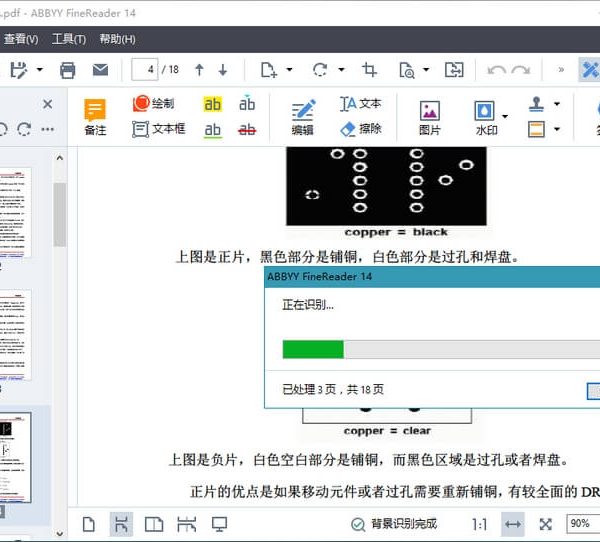Select the 绘制 draw tool
The width and height of the screenshot is (600, 542).
(153, 104)
